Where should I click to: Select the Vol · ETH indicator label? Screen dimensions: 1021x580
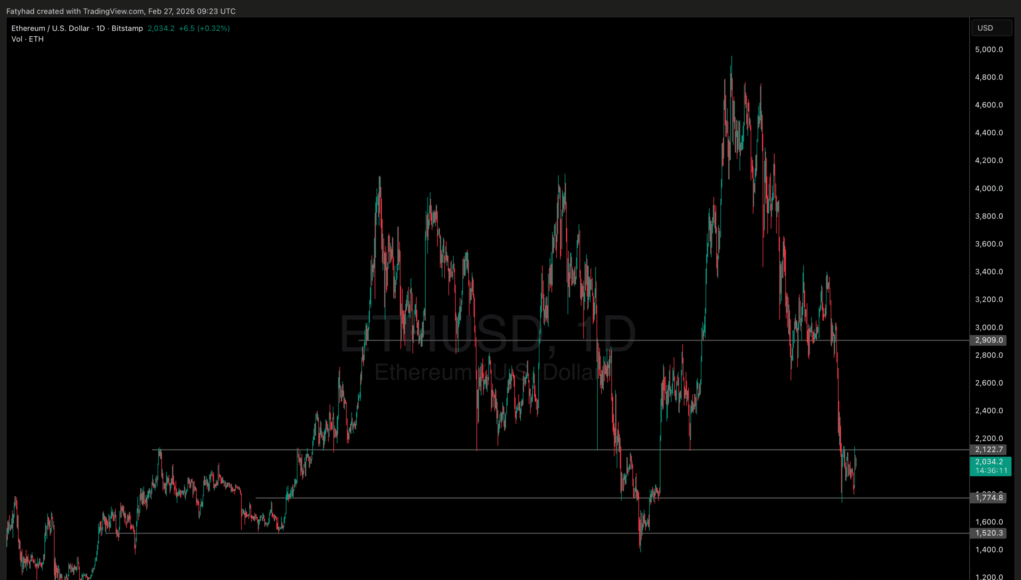(27, 38)
